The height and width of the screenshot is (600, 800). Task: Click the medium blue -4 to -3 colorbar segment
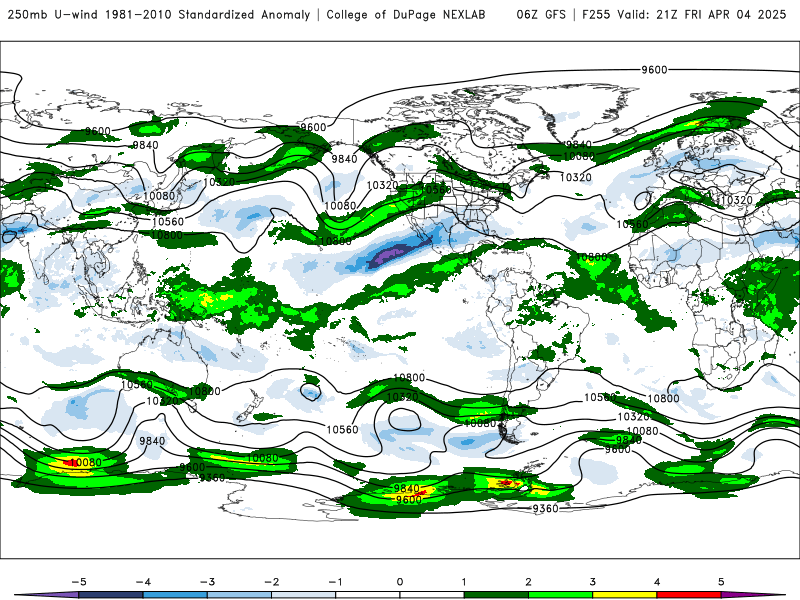[x=175, y=595]
